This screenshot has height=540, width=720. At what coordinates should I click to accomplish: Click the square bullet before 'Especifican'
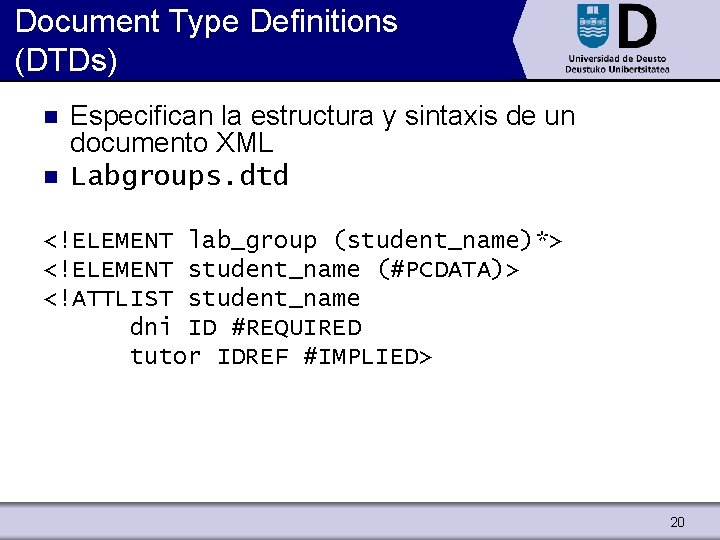coord(51,117)
